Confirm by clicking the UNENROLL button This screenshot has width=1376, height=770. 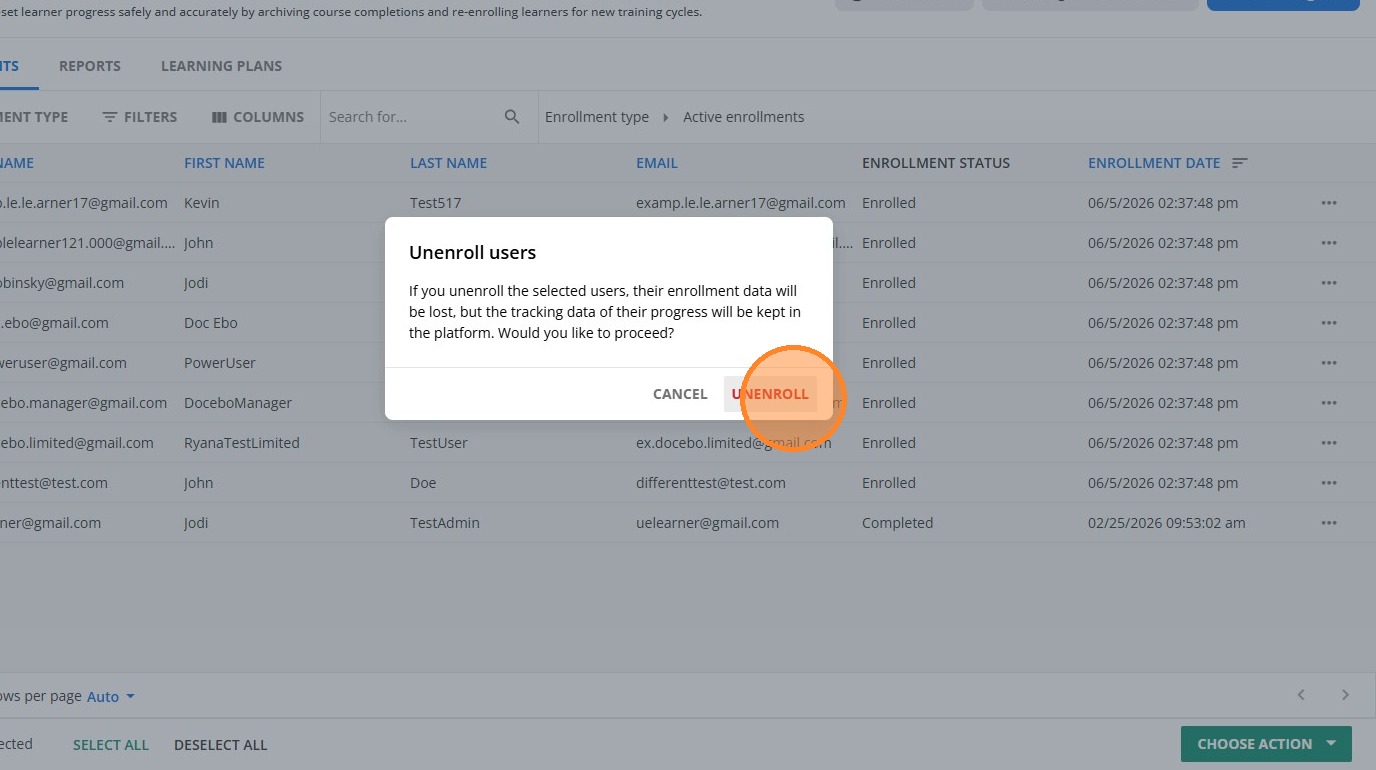pyautogui.click(x=770, y=394)
